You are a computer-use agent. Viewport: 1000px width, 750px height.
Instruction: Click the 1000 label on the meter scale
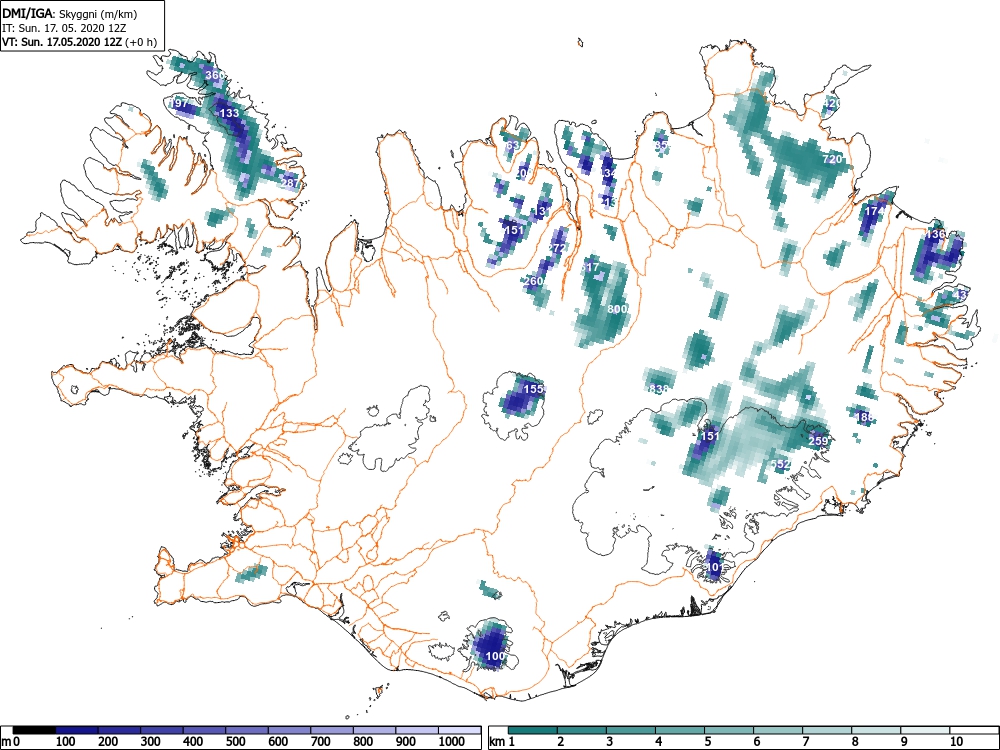coord(452,741)
